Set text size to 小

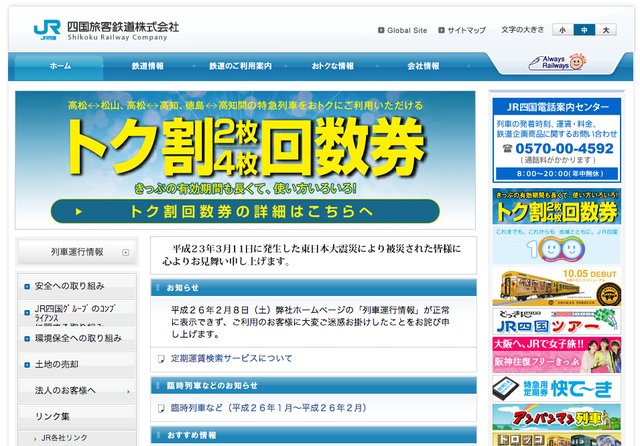(x=563, y=30)
